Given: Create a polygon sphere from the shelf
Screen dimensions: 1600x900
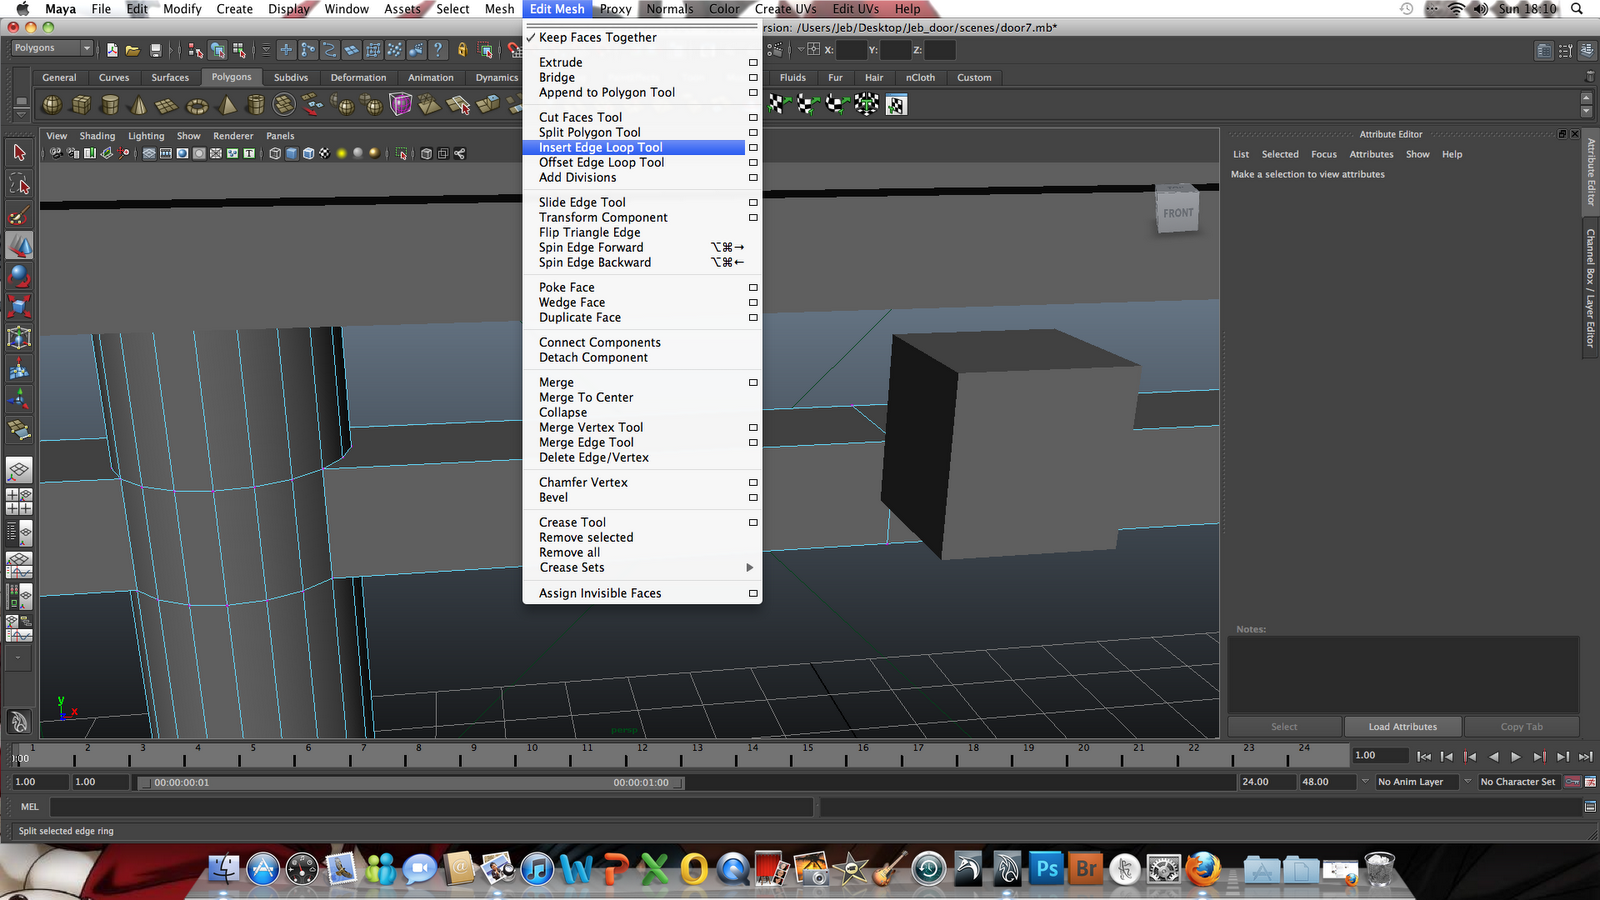Looking at the screenshot, I should 52,105.
